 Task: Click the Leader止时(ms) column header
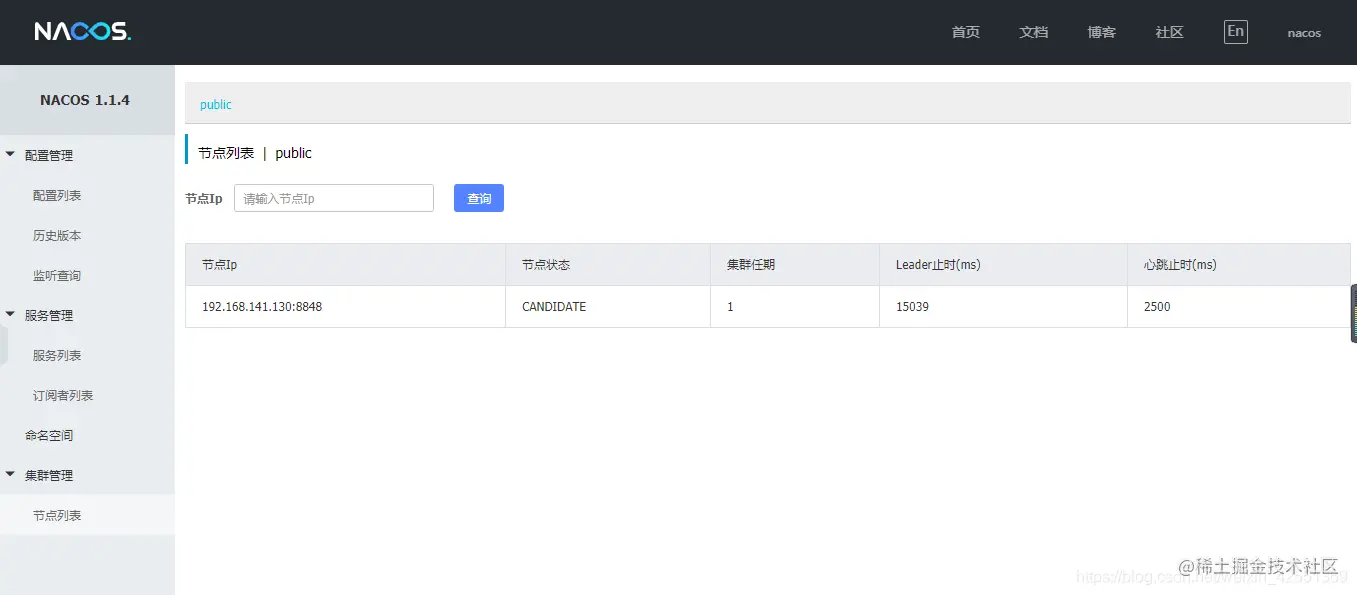[1003, 265]
